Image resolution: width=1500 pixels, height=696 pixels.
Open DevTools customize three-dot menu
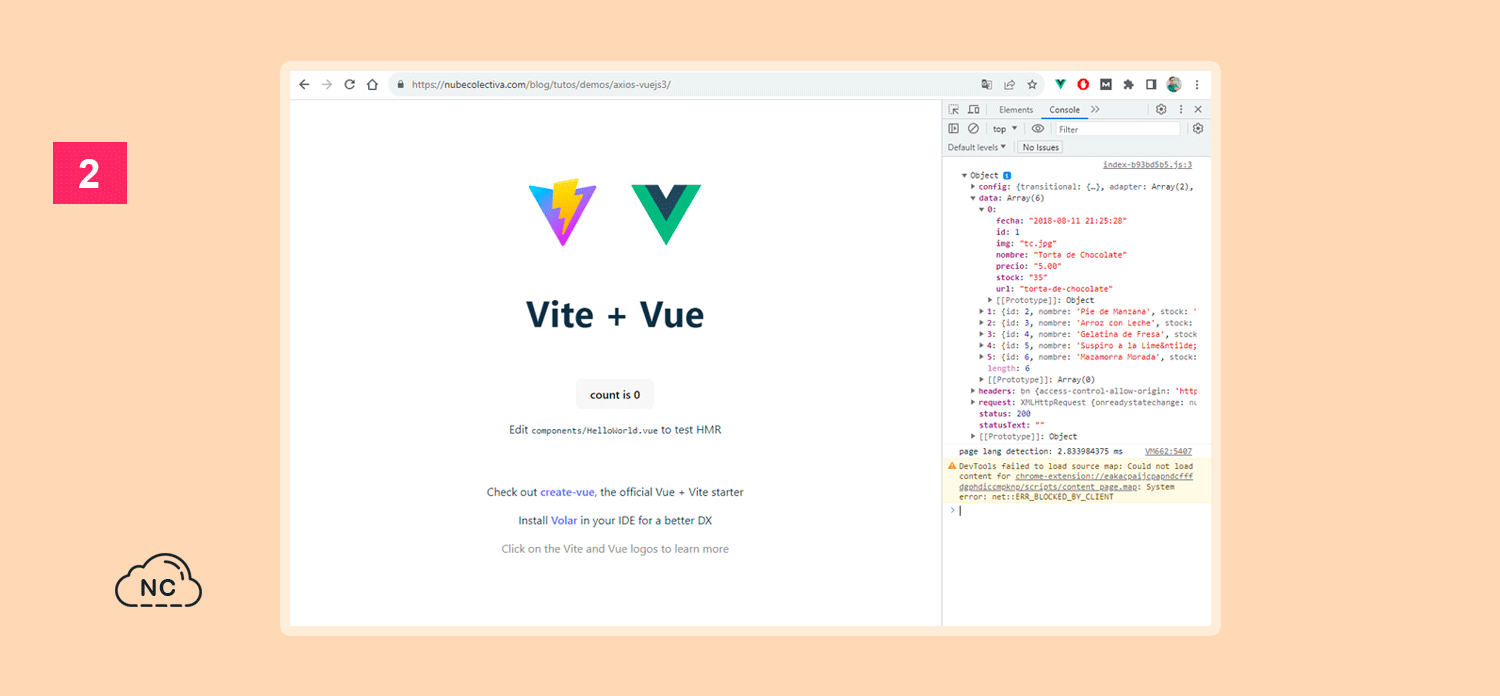(1181, 110)
